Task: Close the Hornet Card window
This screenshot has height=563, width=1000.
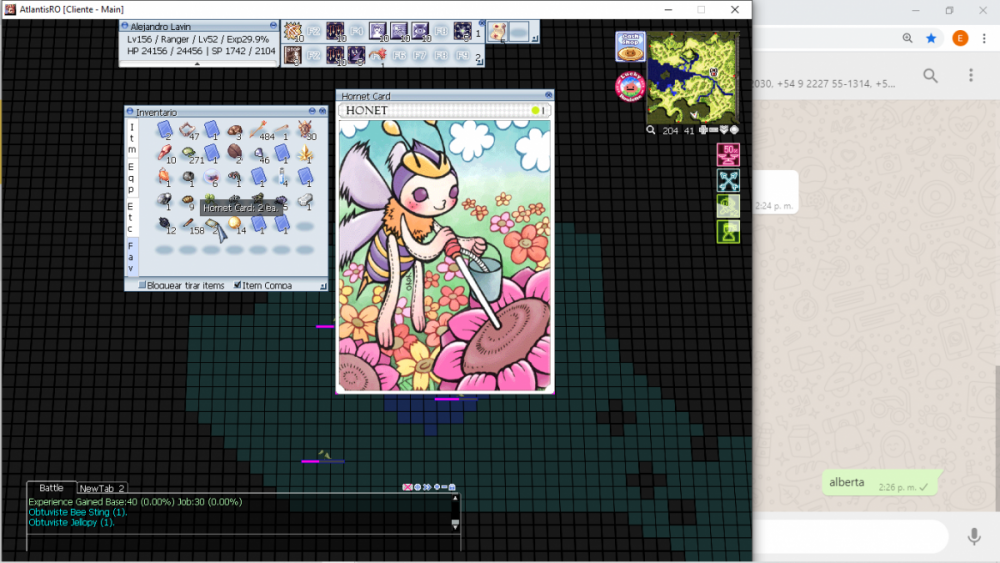Action: [x=548, y=96]
